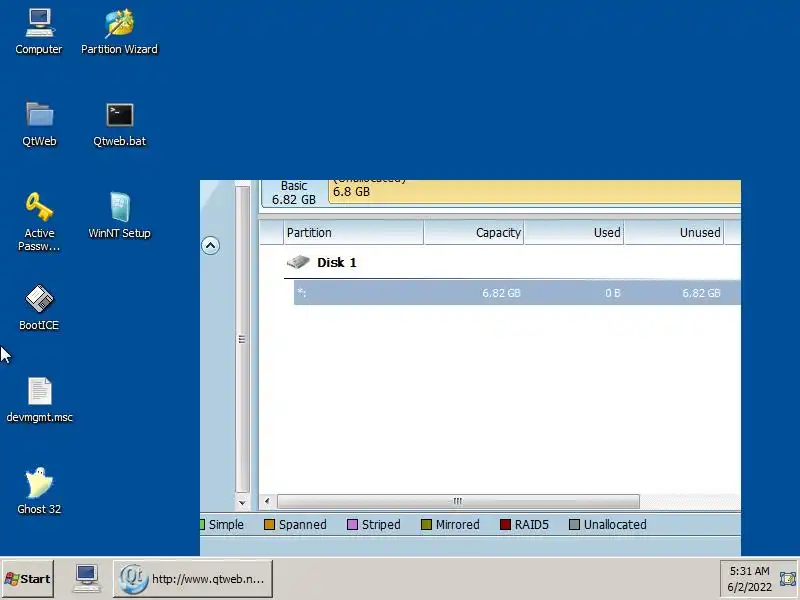The height and width of the screenshot is (600, 800).
Task: Sort by the Partition column header
Action: click(353, 233)
